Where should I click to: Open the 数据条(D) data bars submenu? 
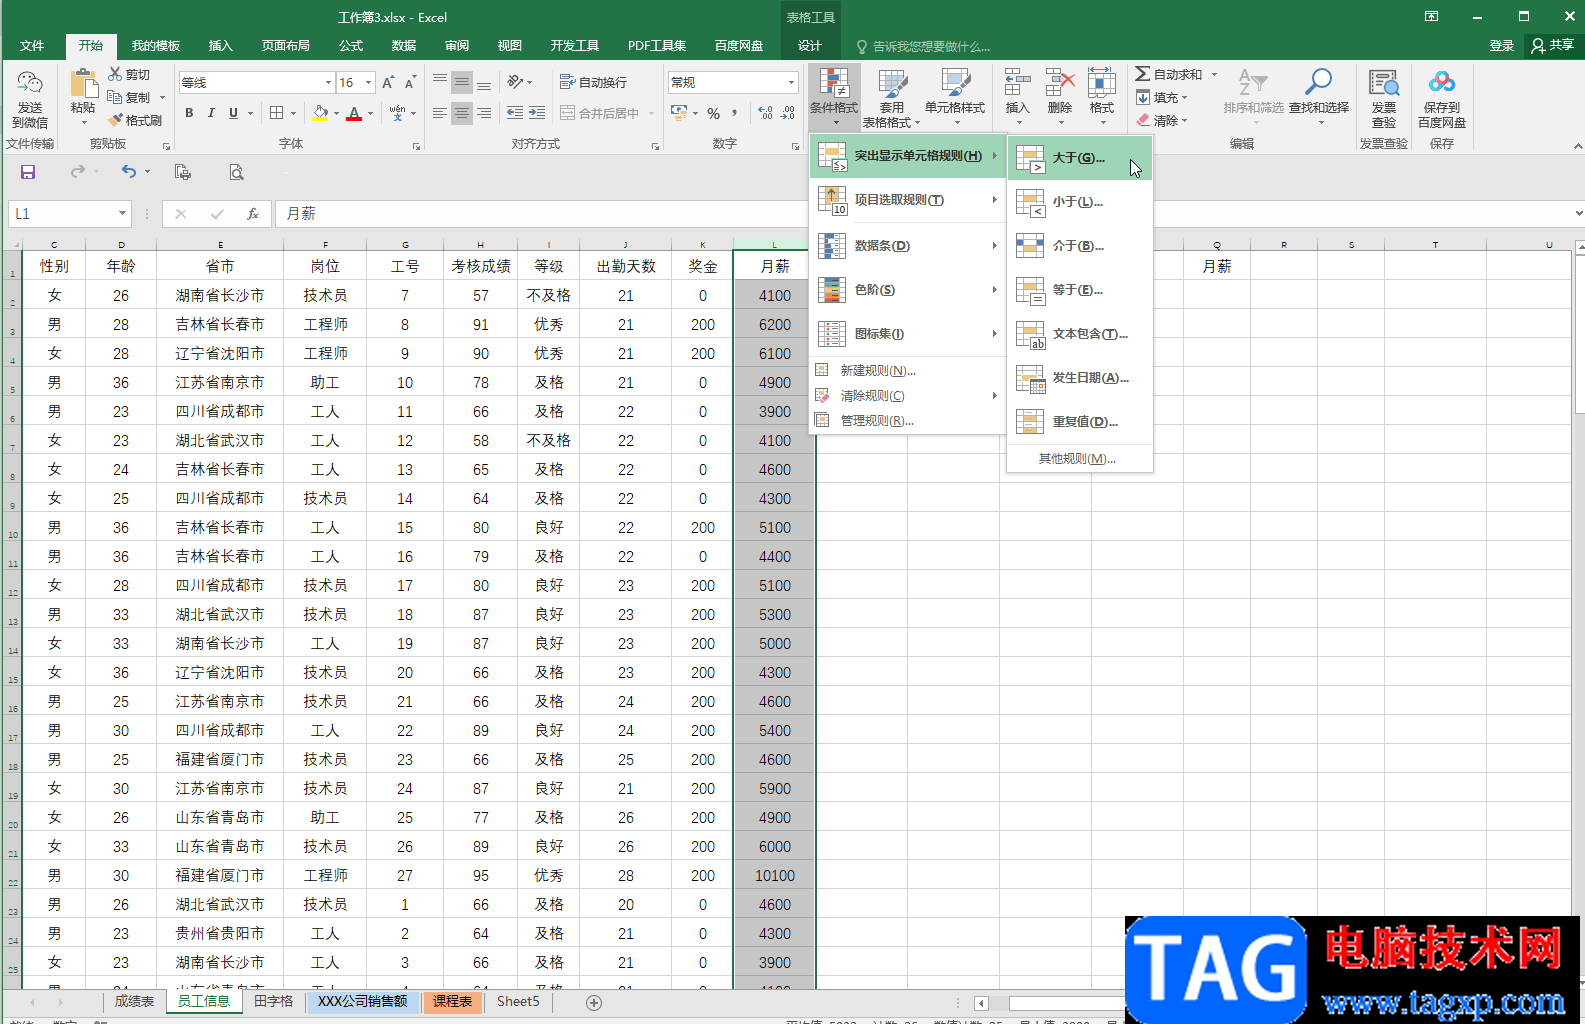pyautogui.click(x=906, y=245)
